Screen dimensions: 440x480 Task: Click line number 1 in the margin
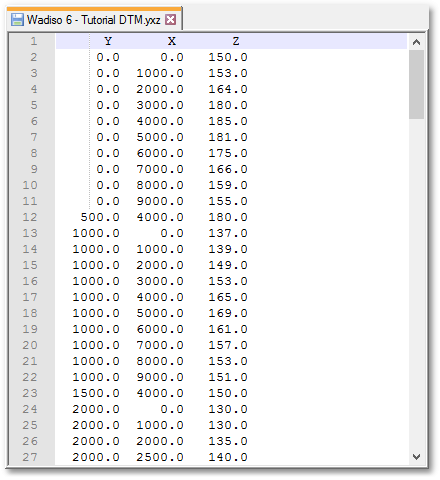point(34,41)
